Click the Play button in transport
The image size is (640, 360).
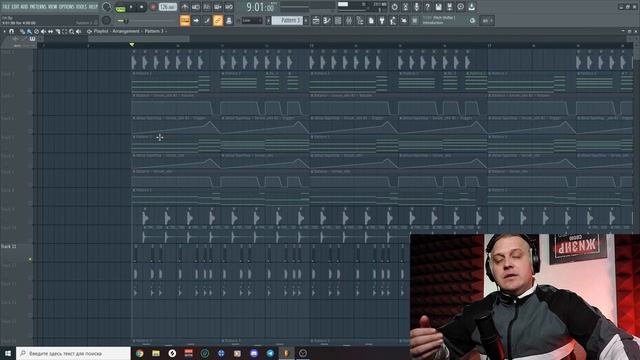coord(131,7)
